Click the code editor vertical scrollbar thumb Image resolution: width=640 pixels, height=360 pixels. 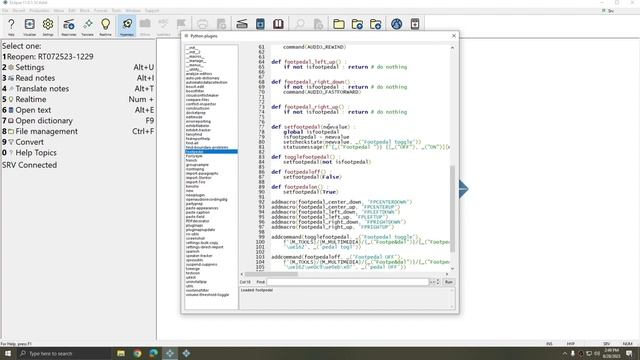point(452,209)
